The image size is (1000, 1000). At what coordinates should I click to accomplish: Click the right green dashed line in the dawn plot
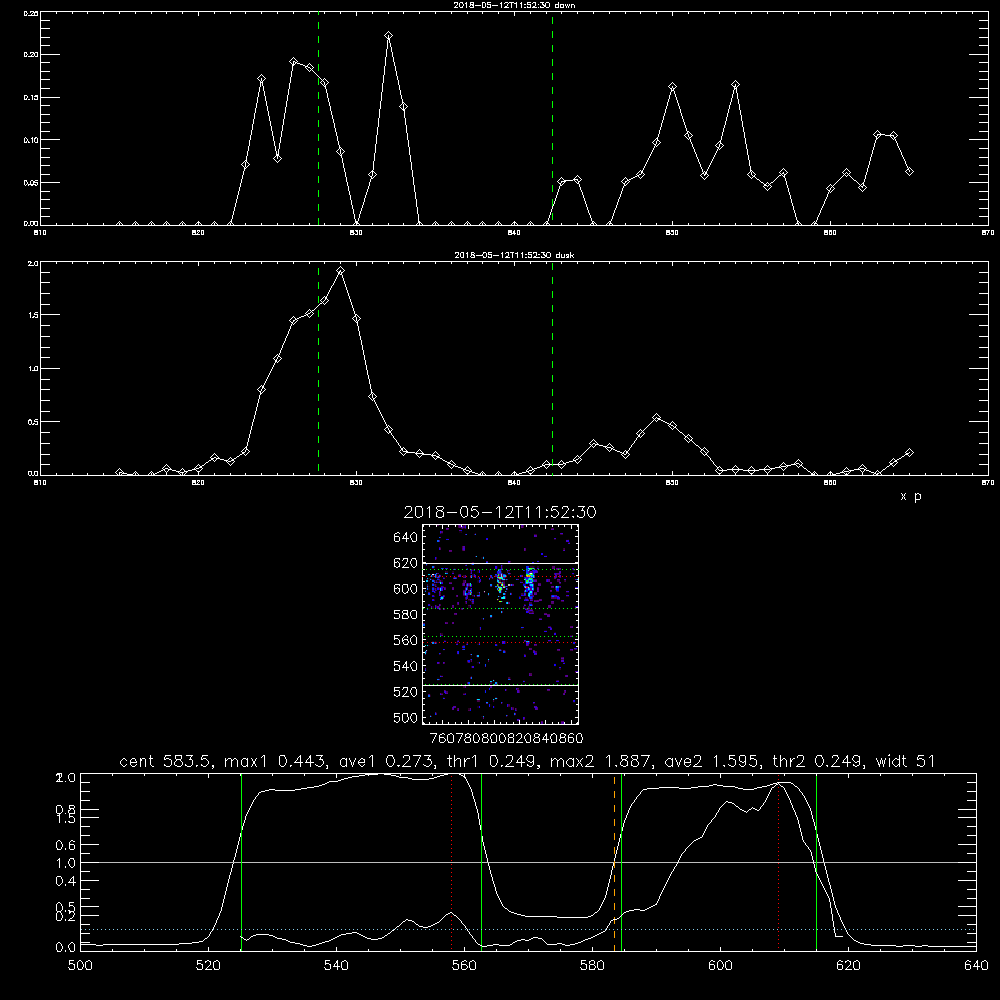point(552,118)
